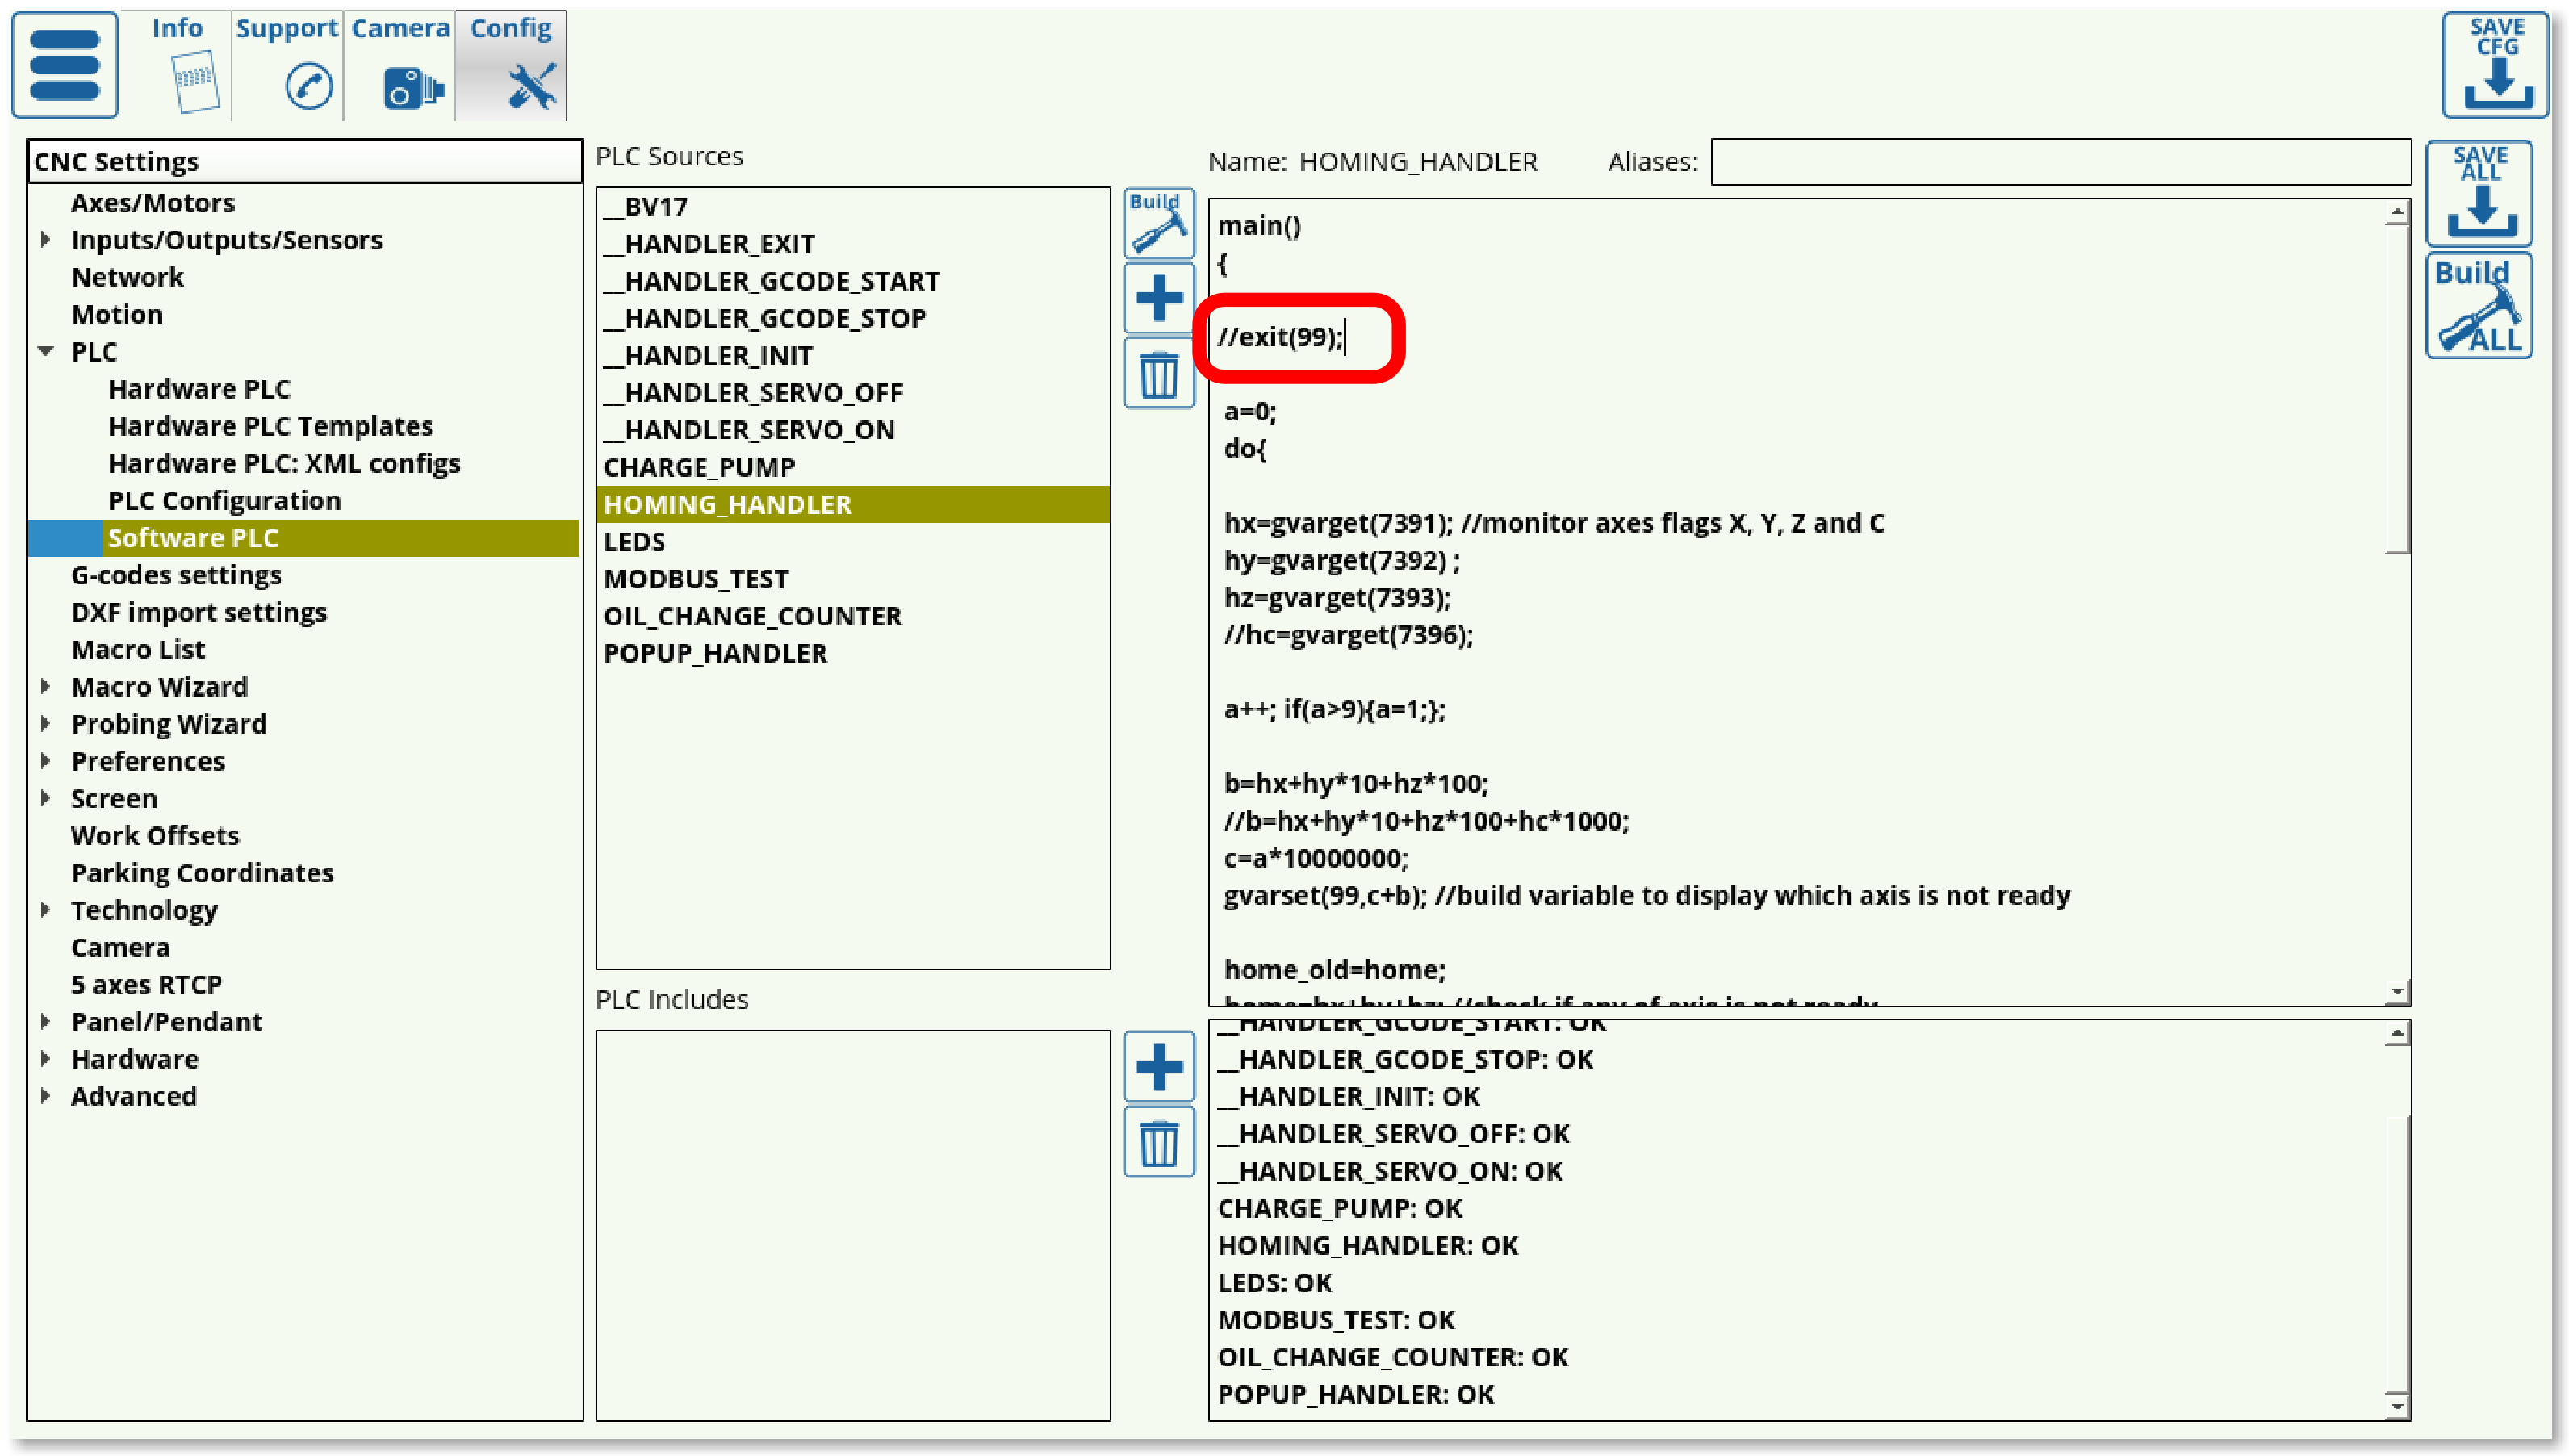The height and width of the screenshot is (1456, 2569).
Task: Delete selected PLC source with trash icon
Action: (1158, 375)
